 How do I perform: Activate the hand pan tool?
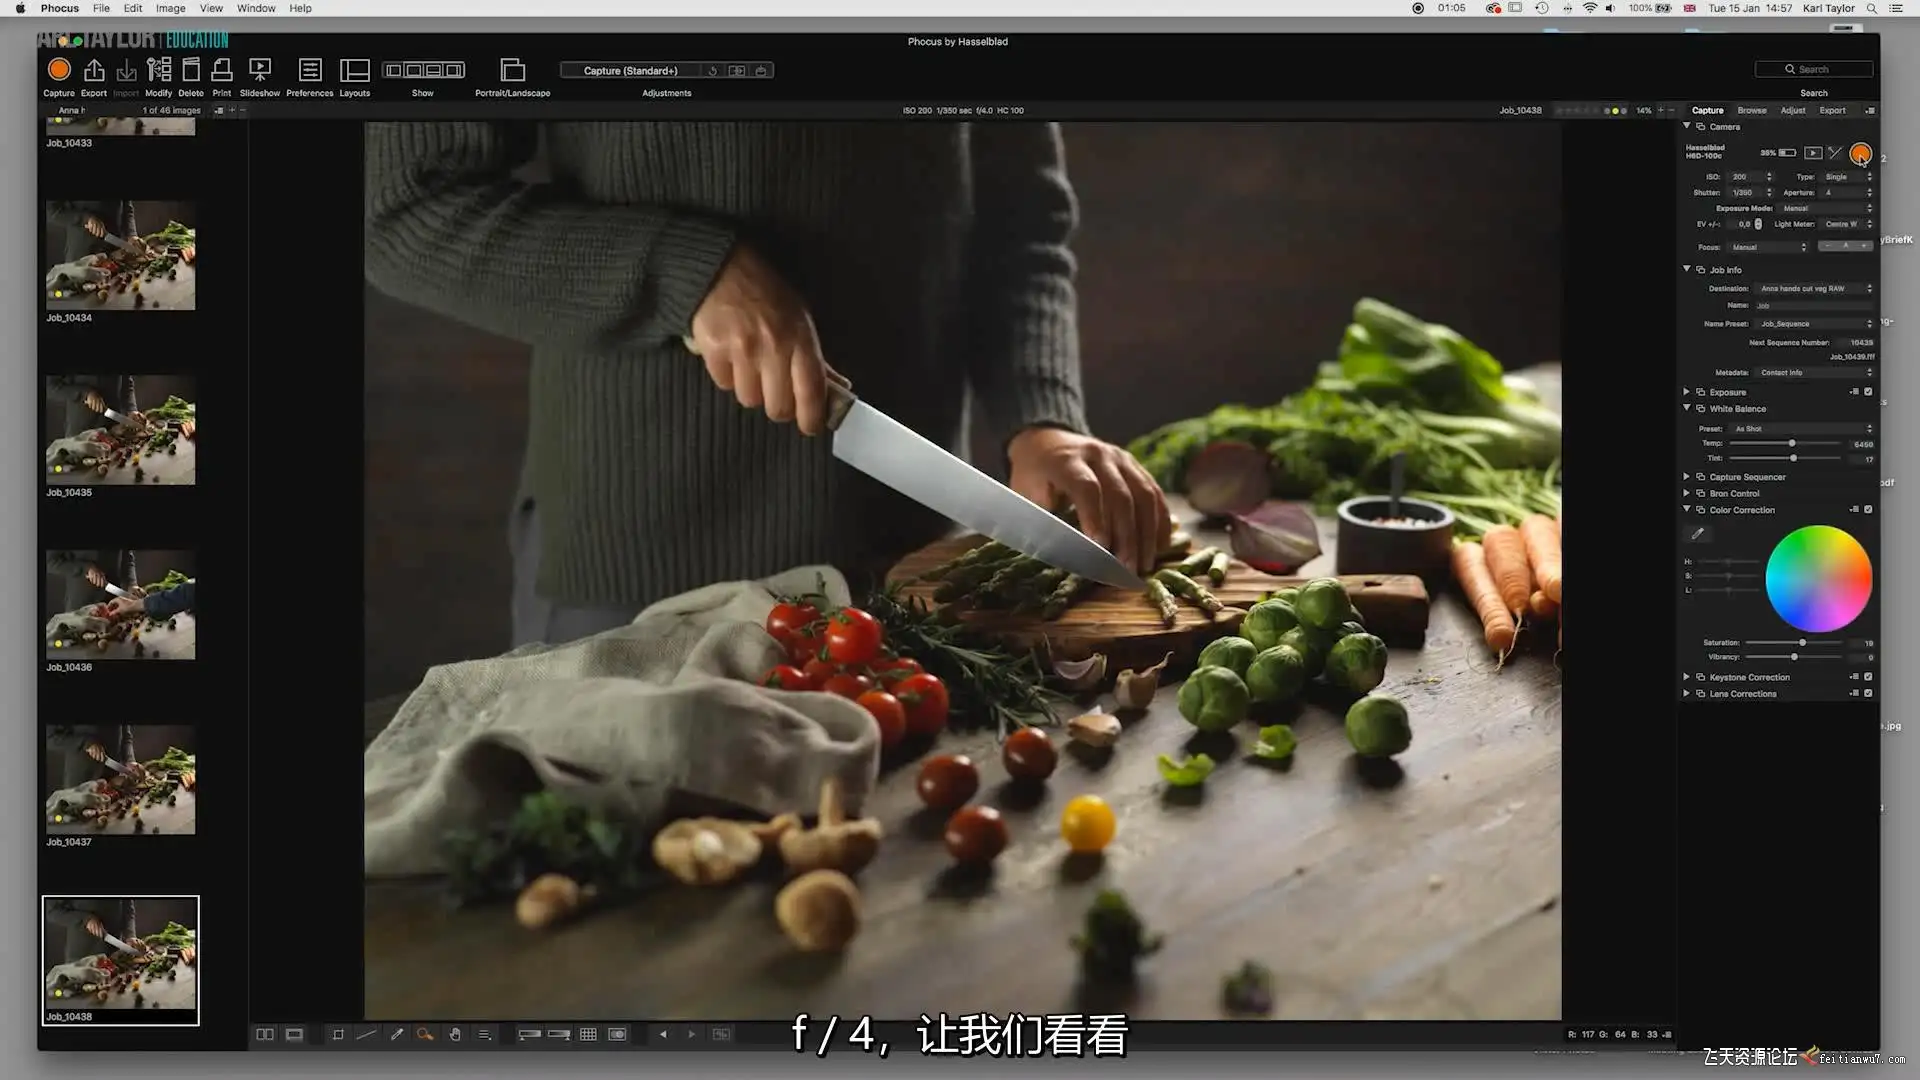coord(455,1035)
